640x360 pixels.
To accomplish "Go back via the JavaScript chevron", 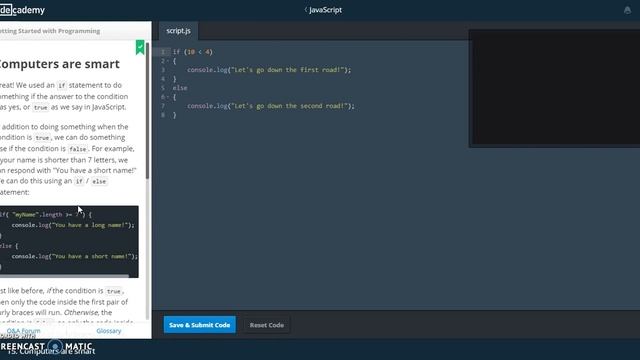I will [305, 10].
